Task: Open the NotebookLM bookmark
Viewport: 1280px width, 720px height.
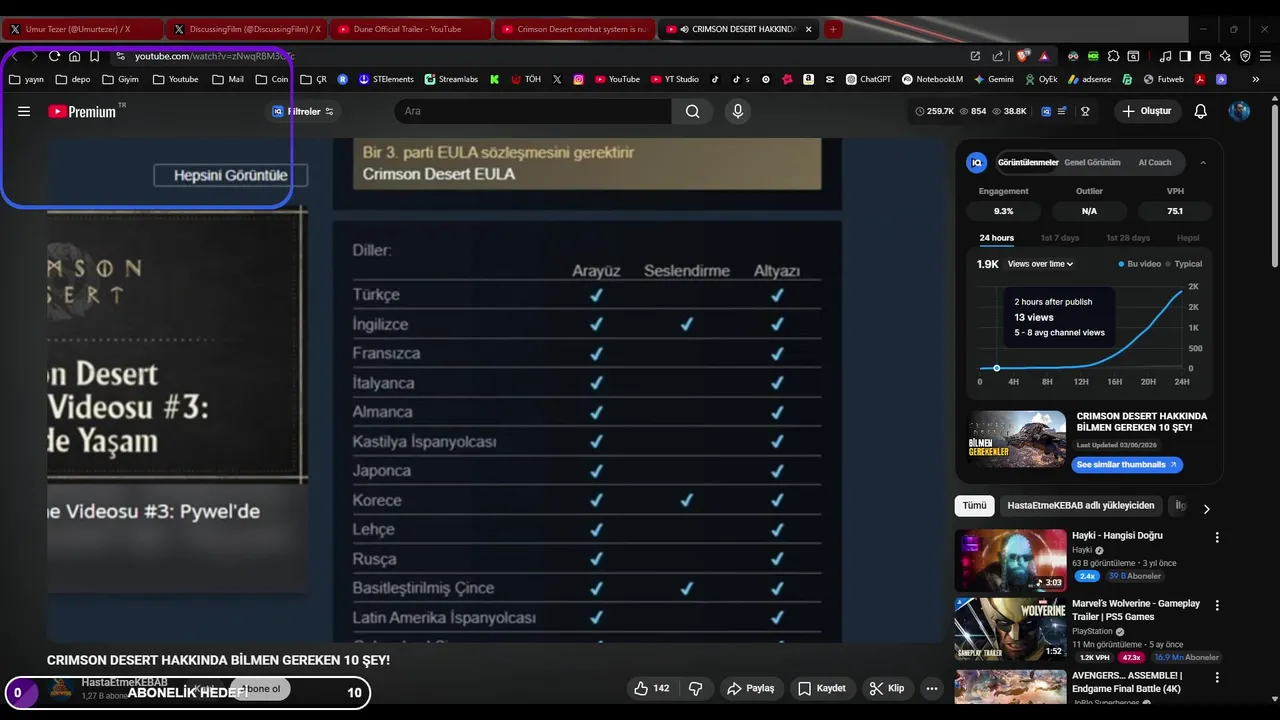Action: (932, 79)
